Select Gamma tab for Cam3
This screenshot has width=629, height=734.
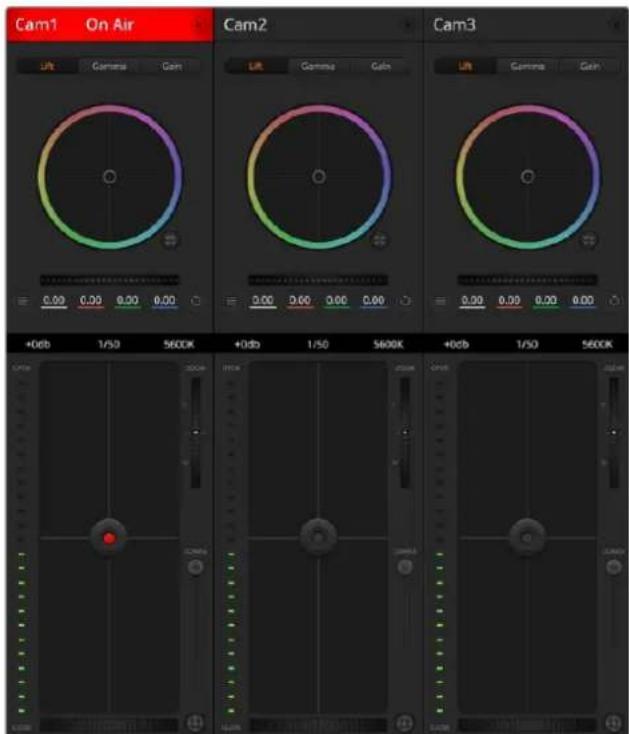[527, 66]
